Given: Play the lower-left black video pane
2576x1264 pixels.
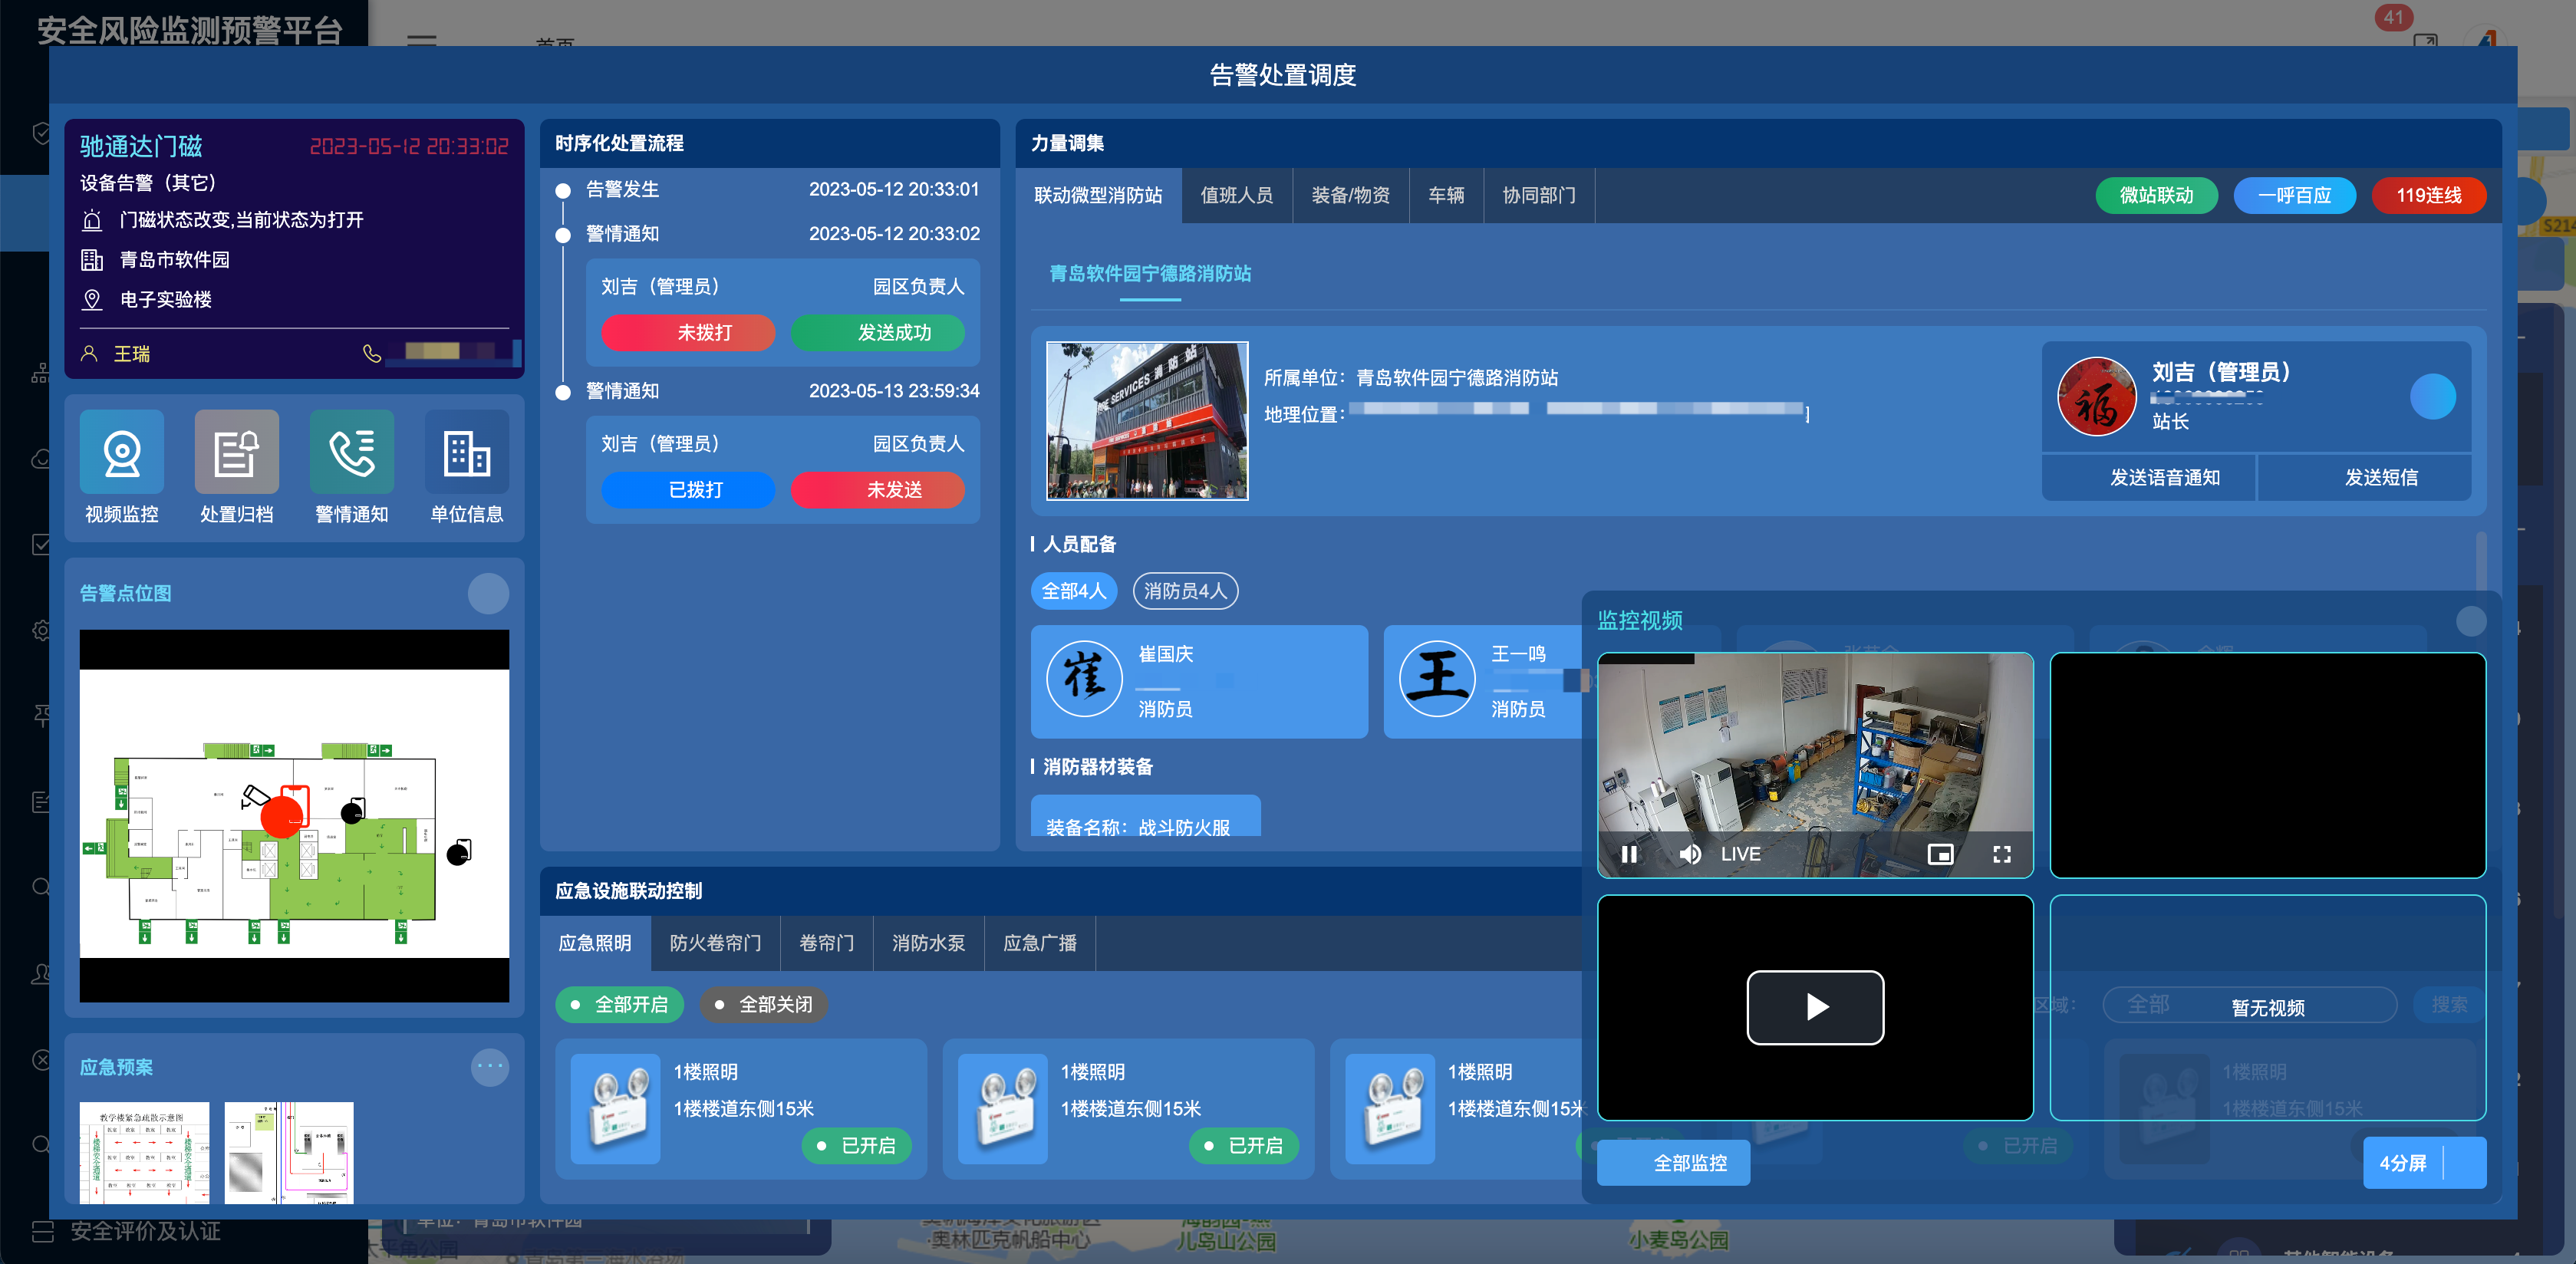Looking at the screenshot, I should click(x=1815, y=1007).
